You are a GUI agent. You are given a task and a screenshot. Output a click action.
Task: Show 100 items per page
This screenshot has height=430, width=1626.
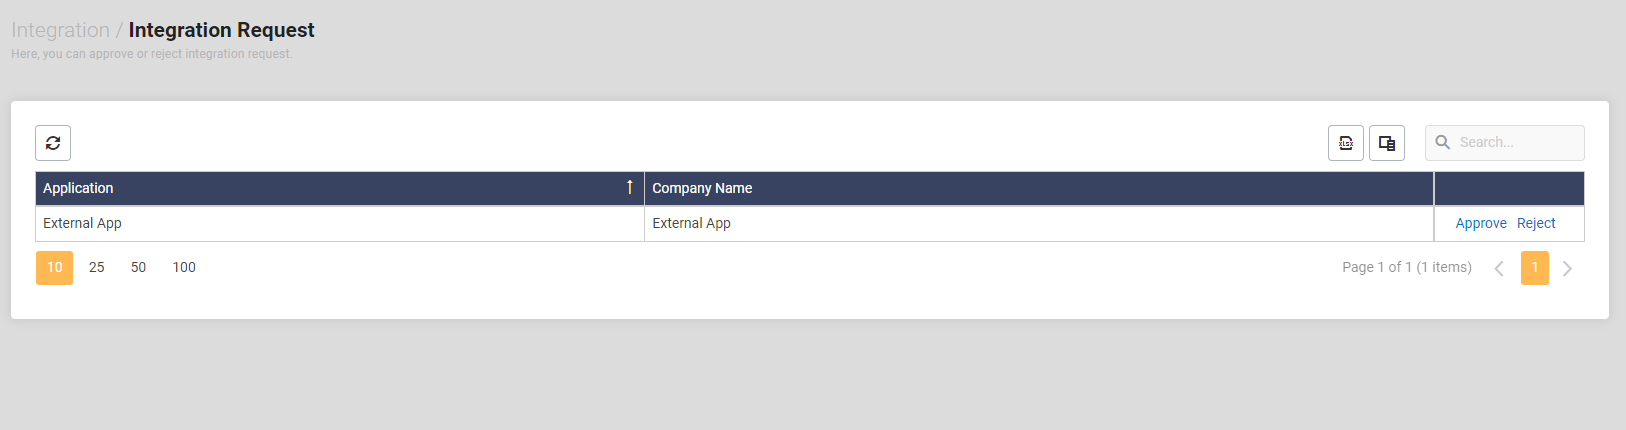[x=184, y=268]
